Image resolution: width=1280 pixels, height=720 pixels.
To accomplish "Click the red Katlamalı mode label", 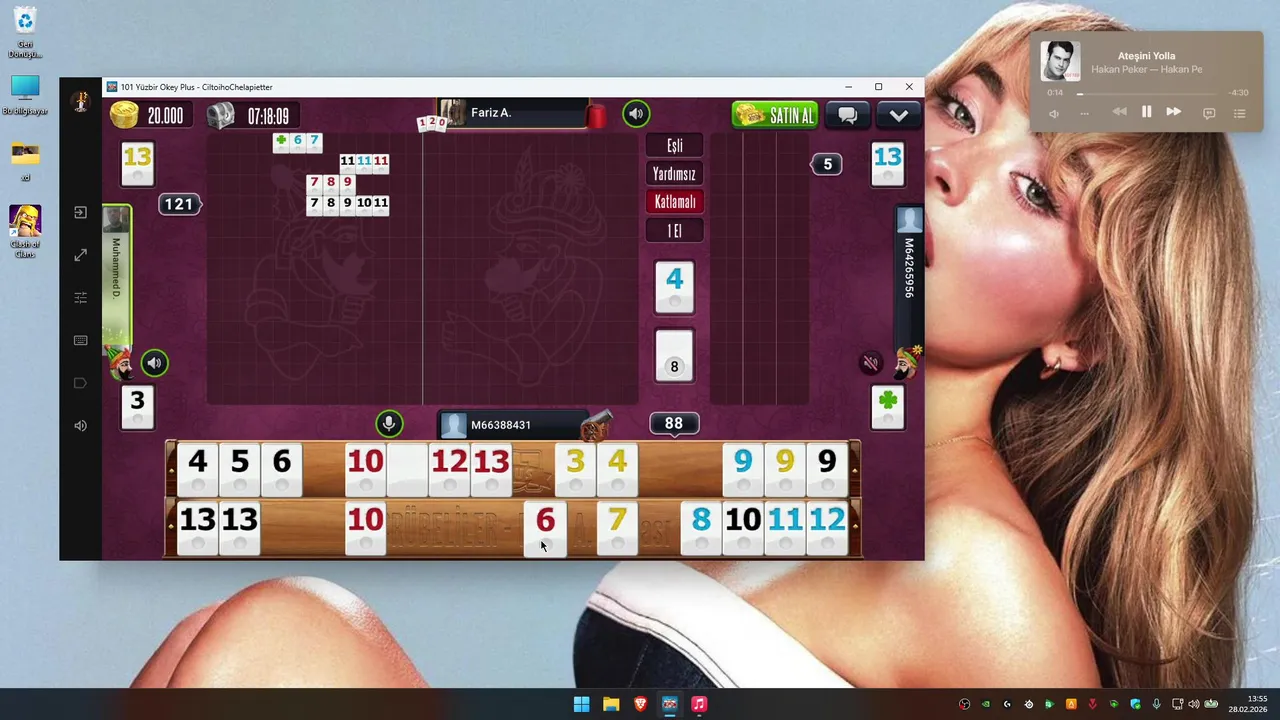I will tap(675, 202).
